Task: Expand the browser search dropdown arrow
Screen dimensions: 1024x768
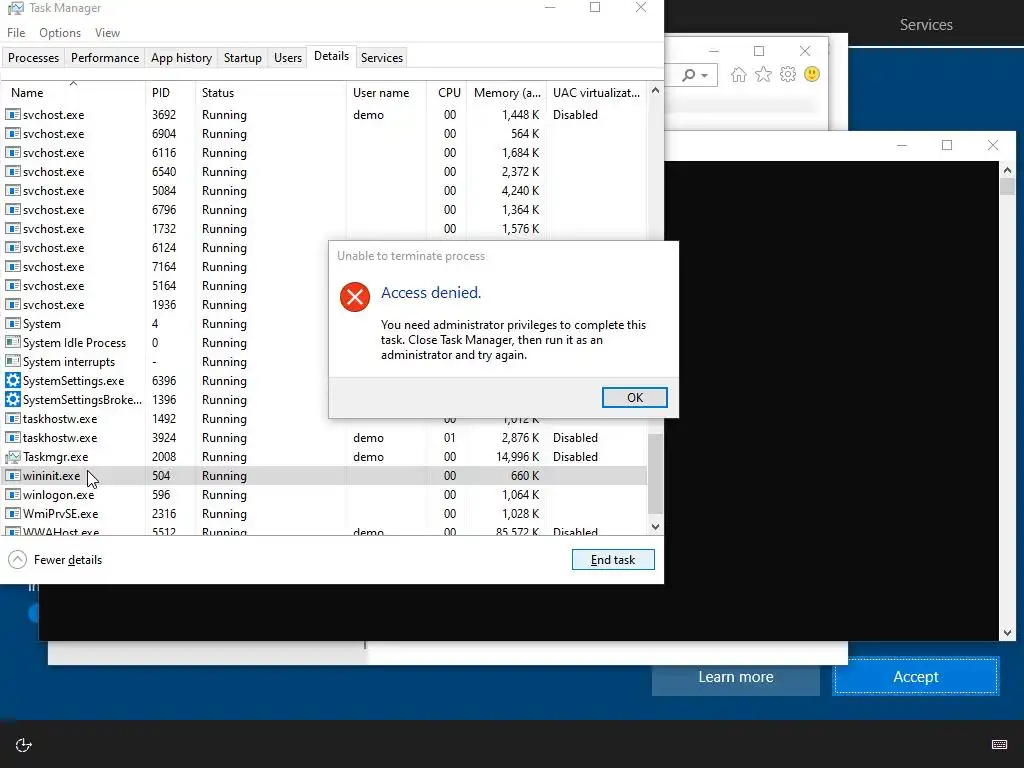Action: point(705,76)
